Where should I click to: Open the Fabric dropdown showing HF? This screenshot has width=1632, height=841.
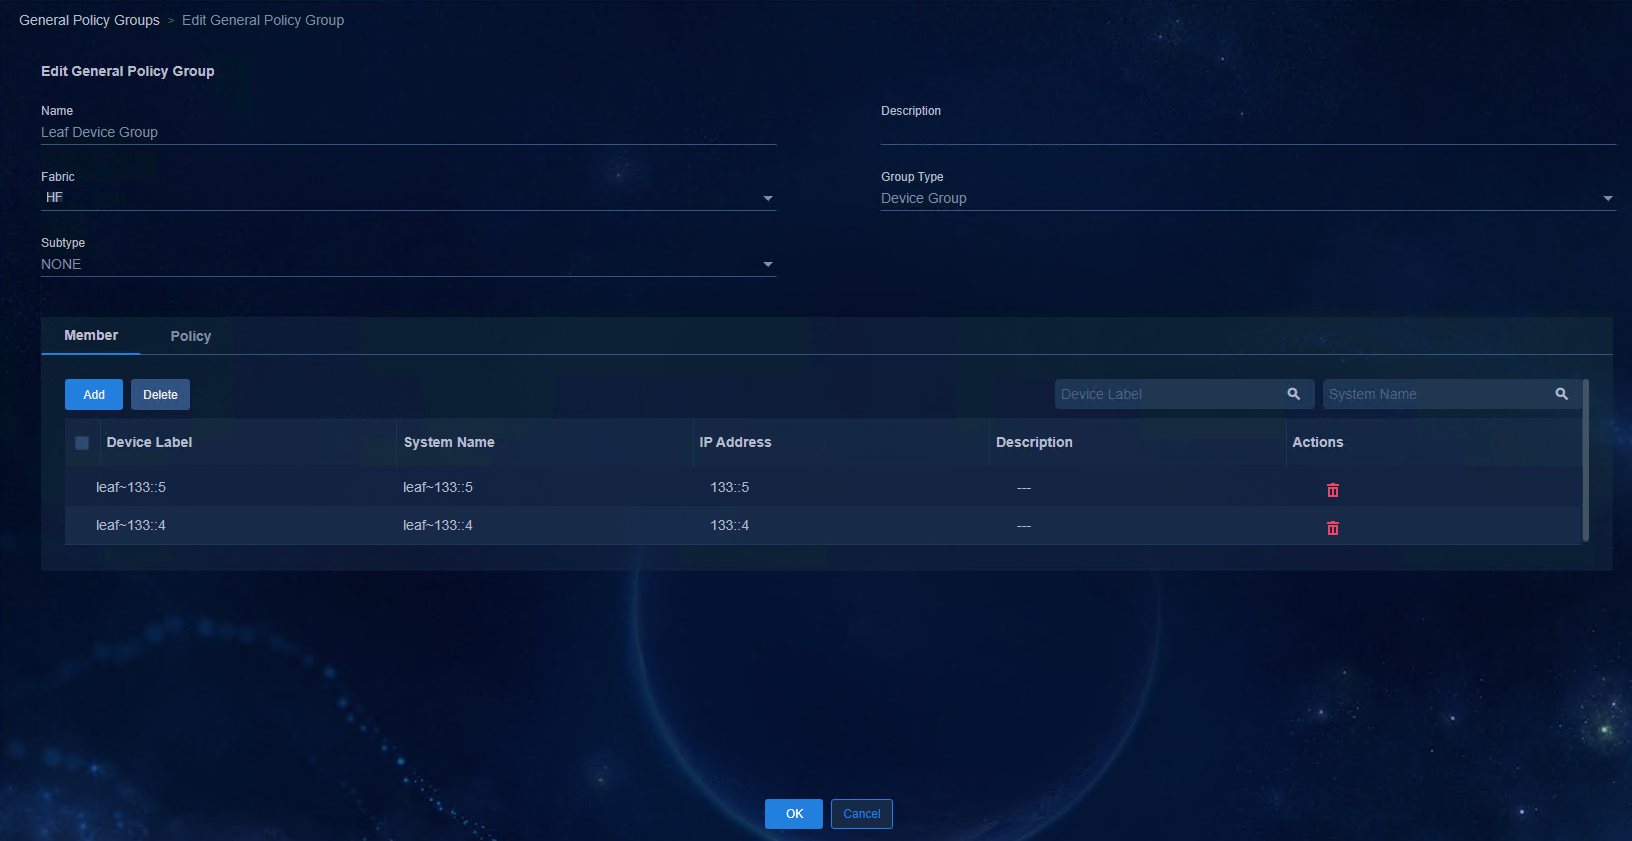(408, 198)
